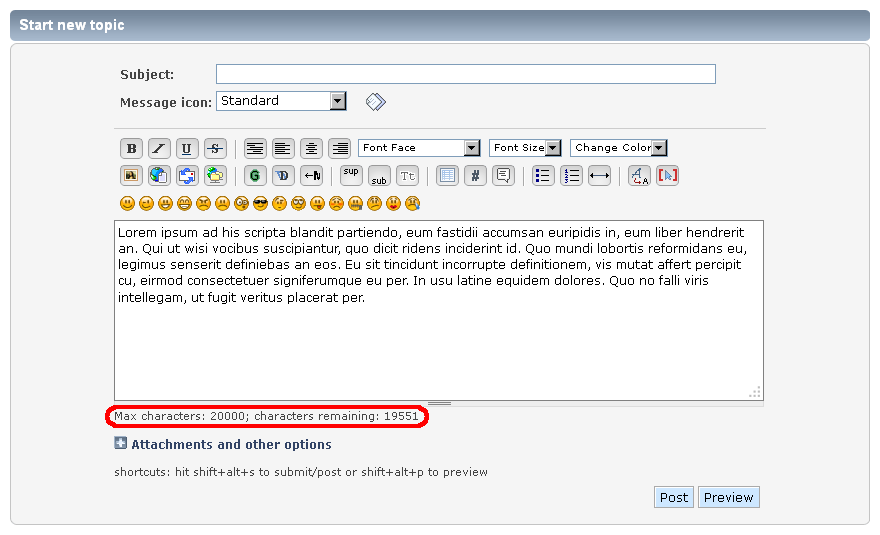The height and width of the screenshot is (535, 880).
Task: Apply superscript with the sup button
Action: pyautogui.click(x=351, y=176)
